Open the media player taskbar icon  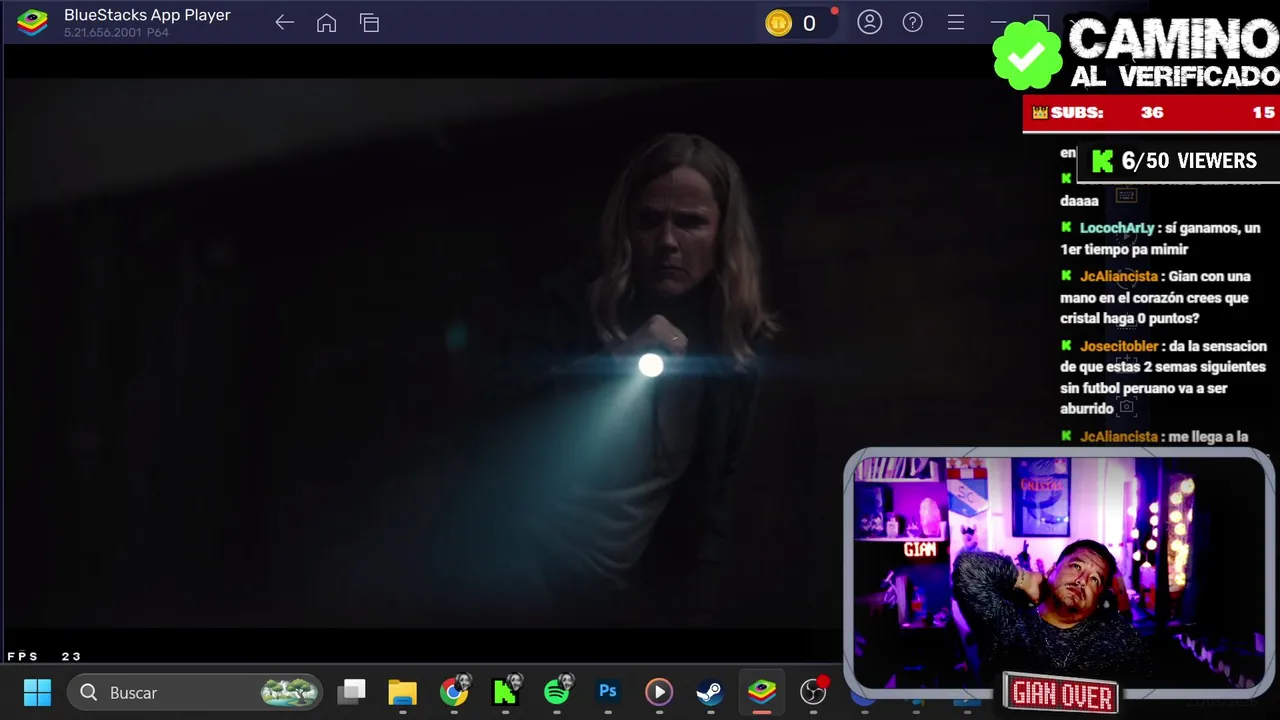pos(658,692)
